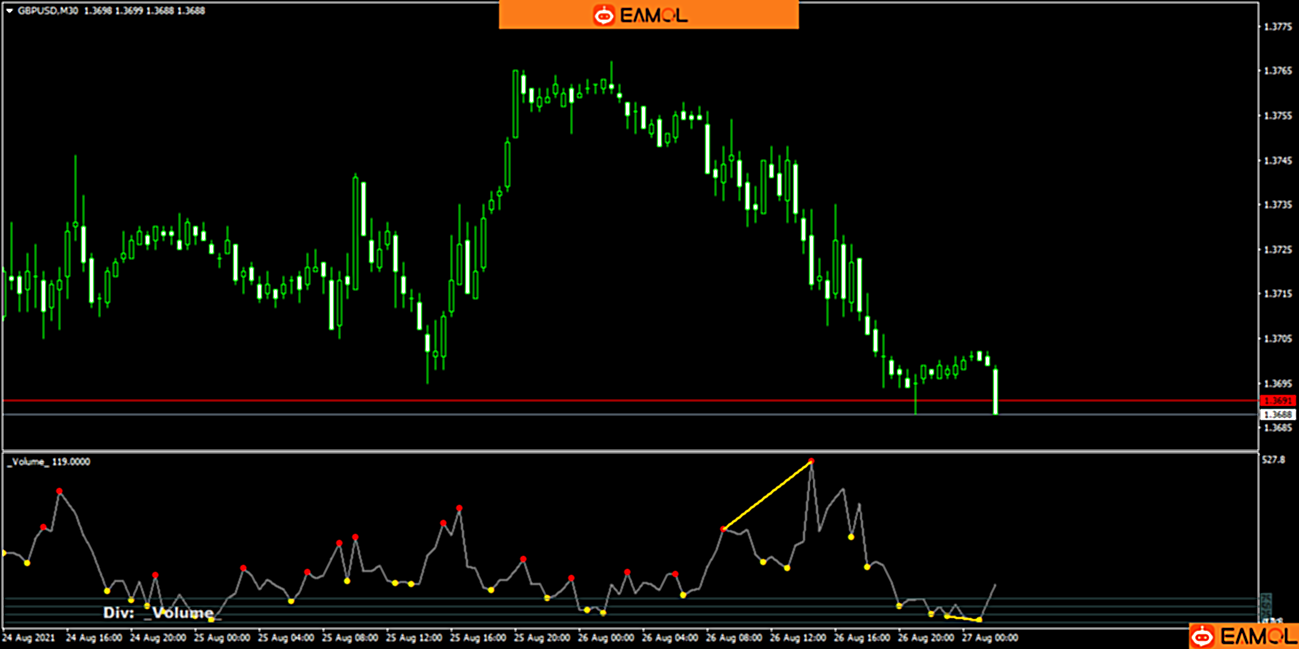1299x649 pixels.
Task: Select the short yellow divergence line near 27 Aug
Action: [962, 618]
